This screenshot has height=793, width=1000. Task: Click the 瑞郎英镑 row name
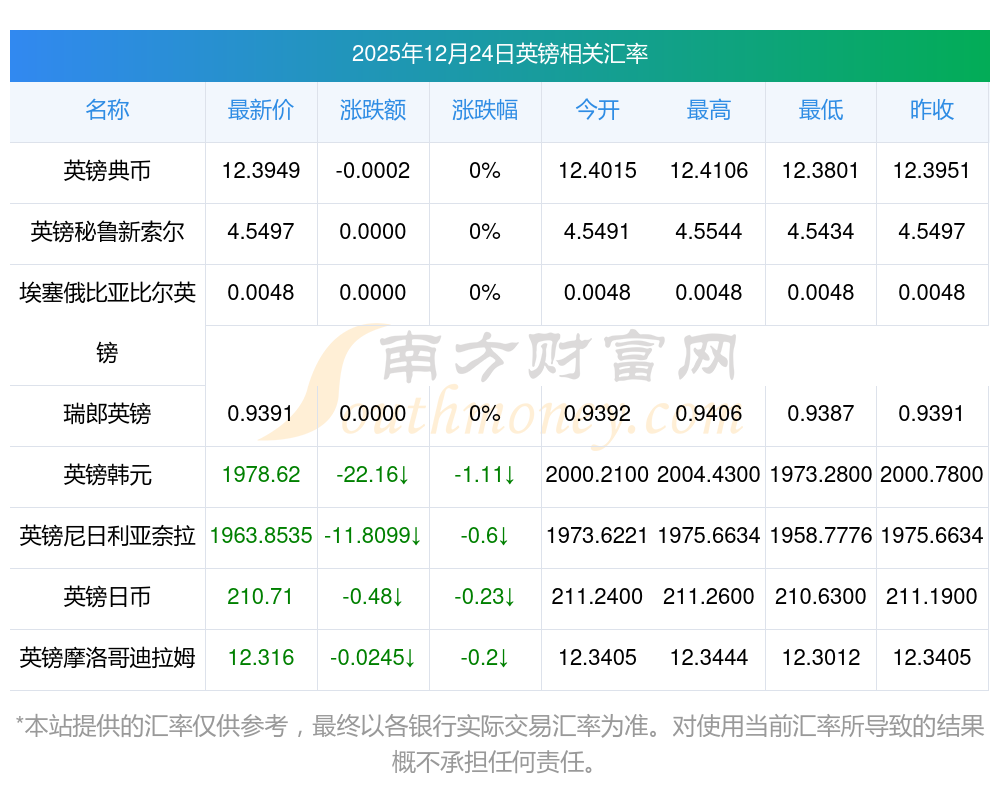(x=107, y=414)
